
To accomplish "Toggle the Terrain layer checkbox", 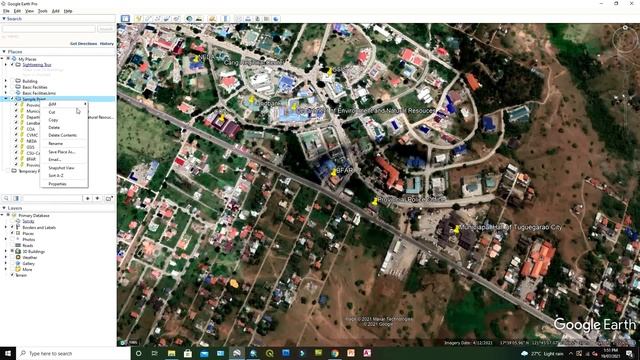I will pos(12,275).
